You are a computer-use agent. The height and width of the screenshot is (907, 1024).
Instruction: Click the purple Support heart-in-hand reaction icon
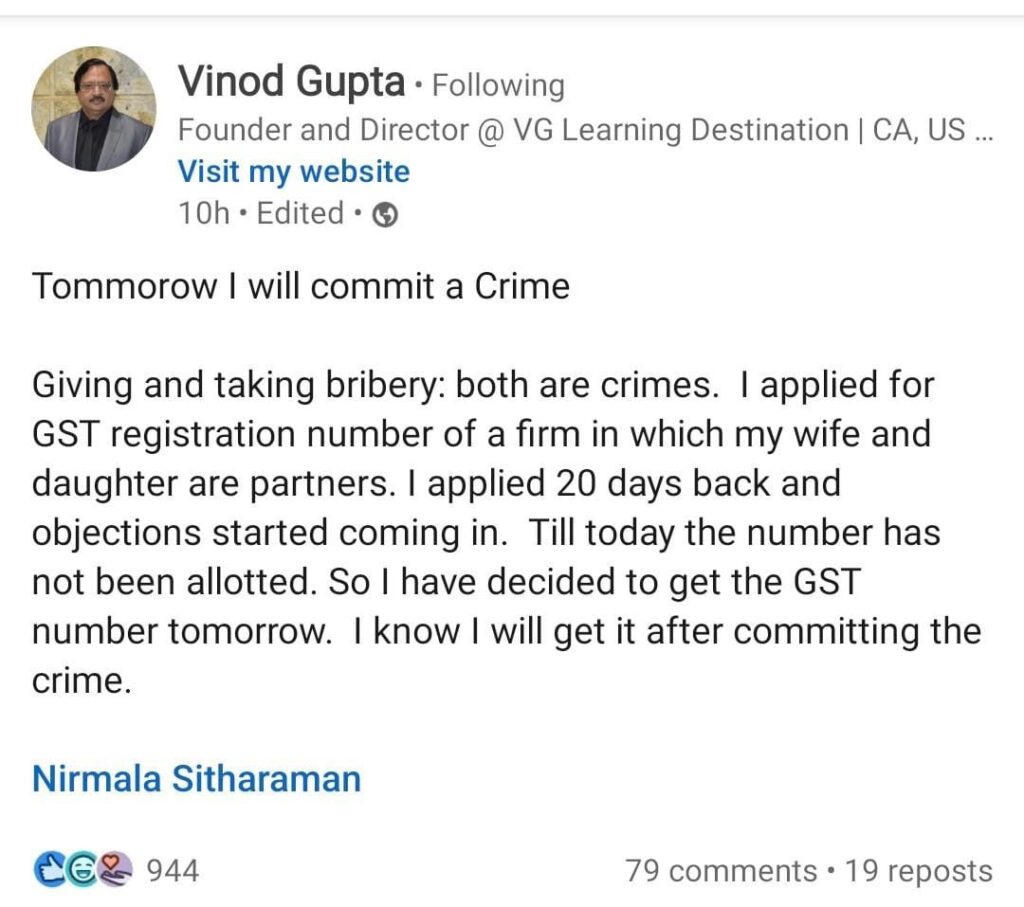pyautogui.click(x=118, y=870)
